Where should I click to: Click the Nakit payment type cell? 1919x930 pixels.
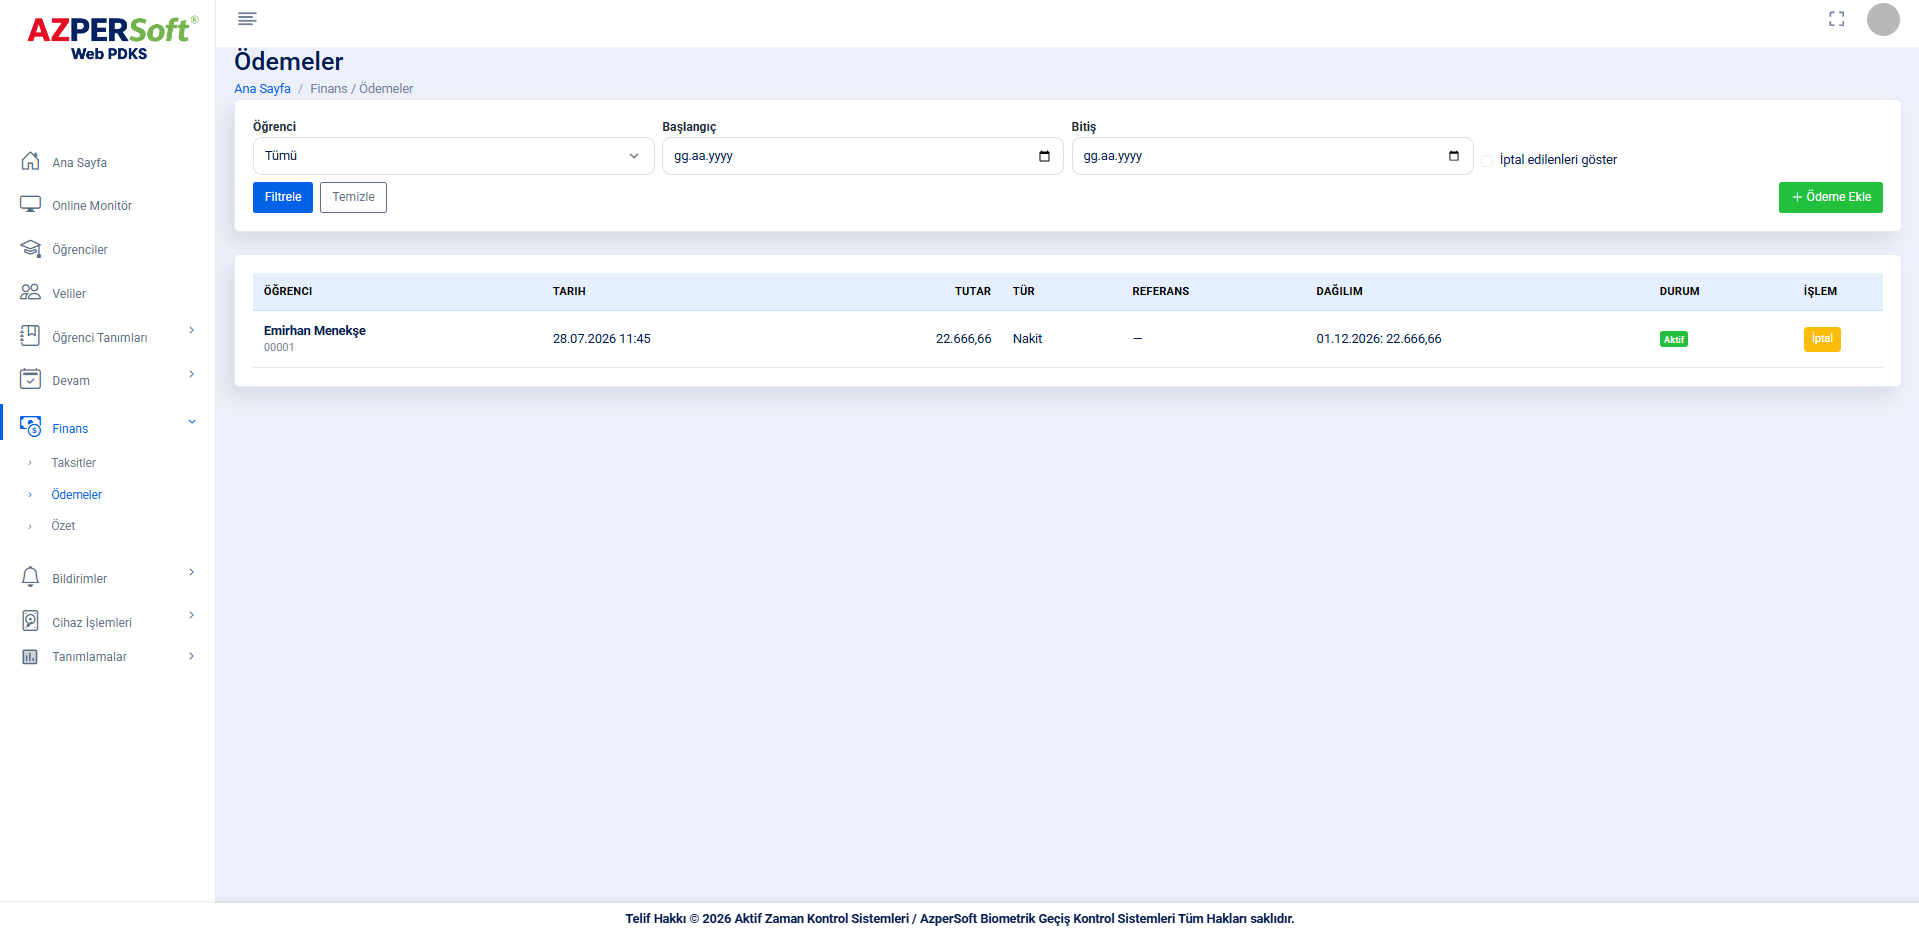1027,339
